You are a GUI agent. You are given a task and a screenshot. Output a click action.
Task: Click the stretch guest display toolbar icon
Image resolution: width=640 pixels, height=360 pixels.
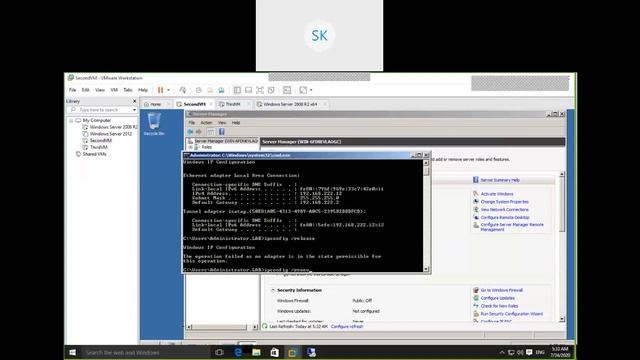click(303, 90)
